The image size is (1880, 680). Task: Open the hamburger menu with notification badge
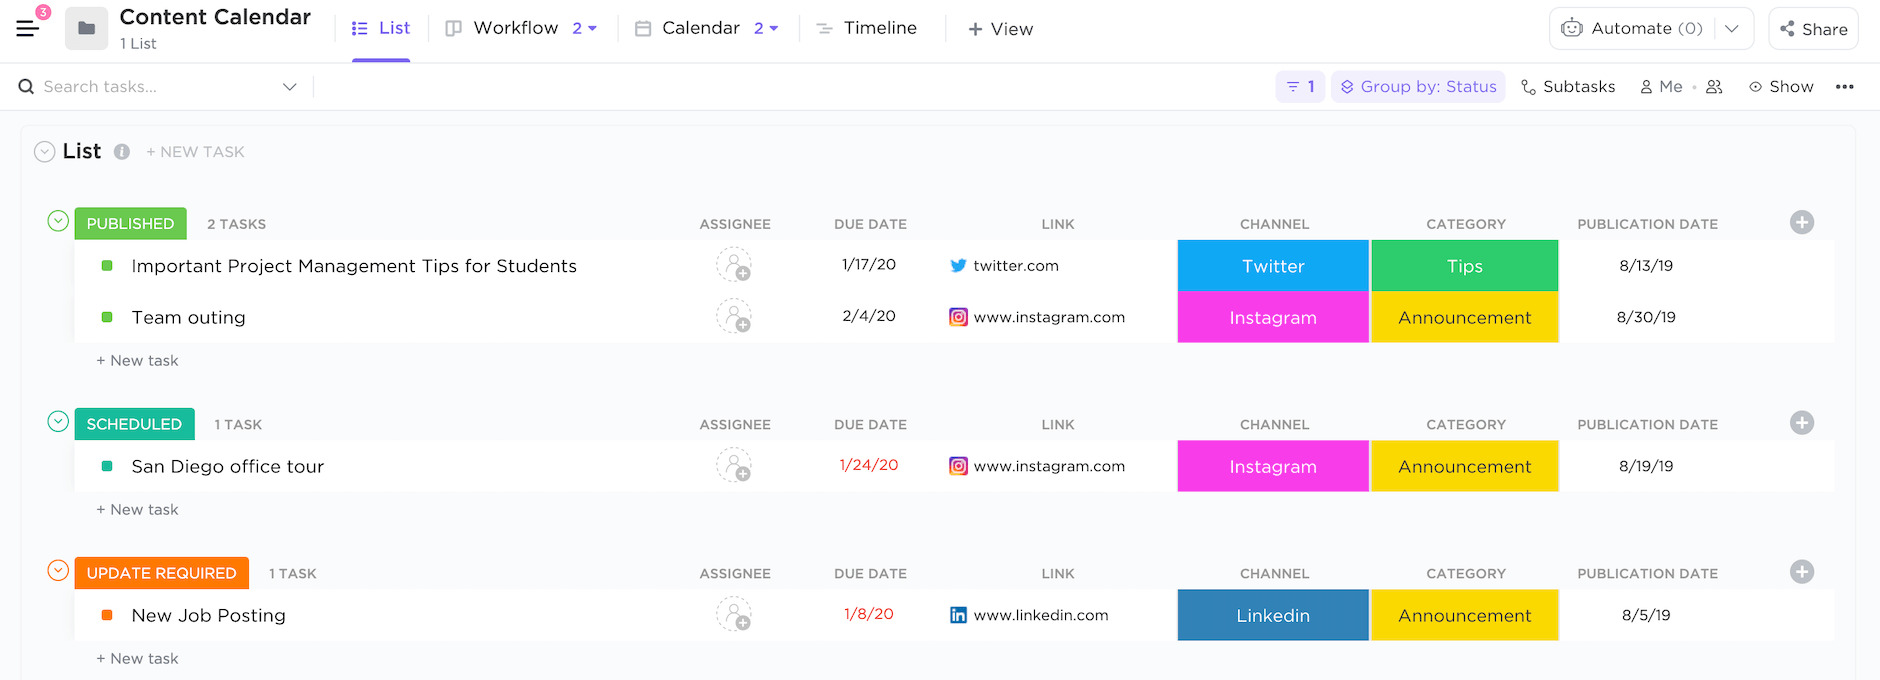coord(28,28)
